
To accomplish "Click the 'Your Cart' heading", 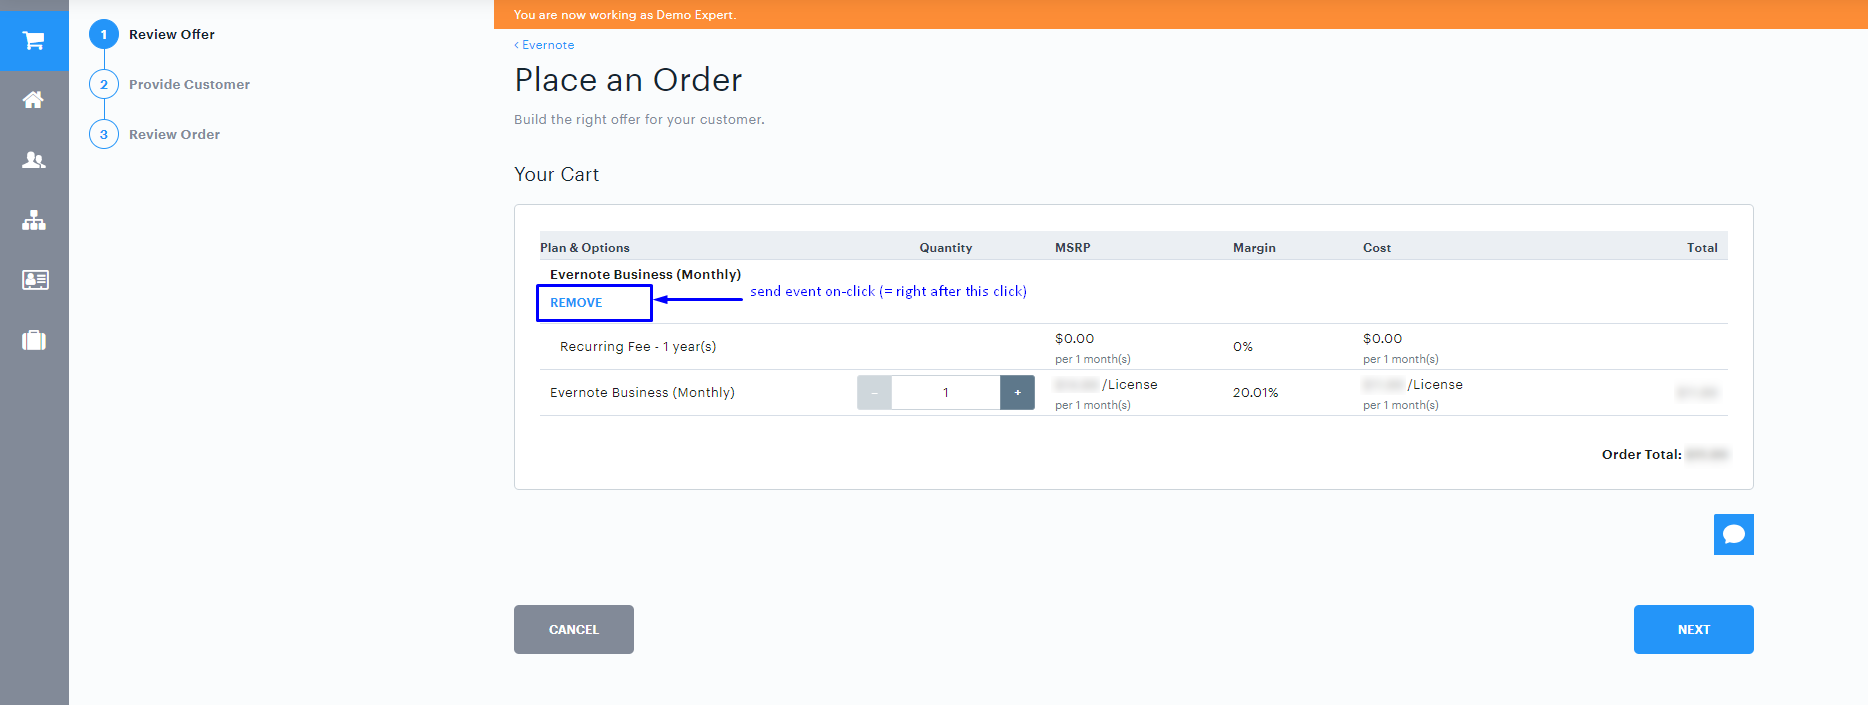I will point(557,175).
